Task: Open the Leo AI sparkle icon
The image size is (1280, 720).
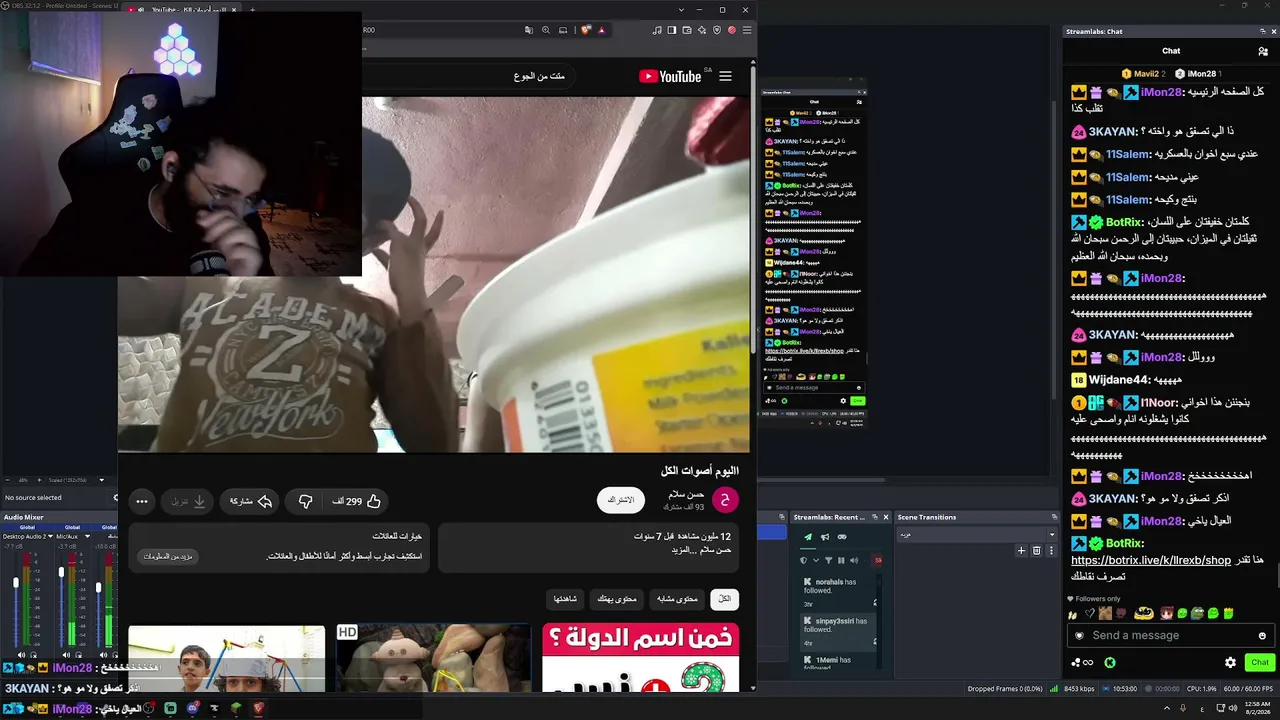Action: tap(702, 30)
